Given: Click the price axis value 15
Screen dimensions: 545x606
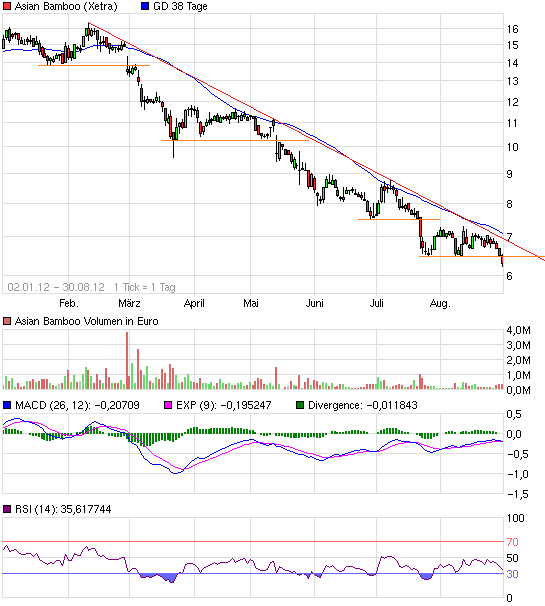Looking at the screenshot, I should (513, 45).
